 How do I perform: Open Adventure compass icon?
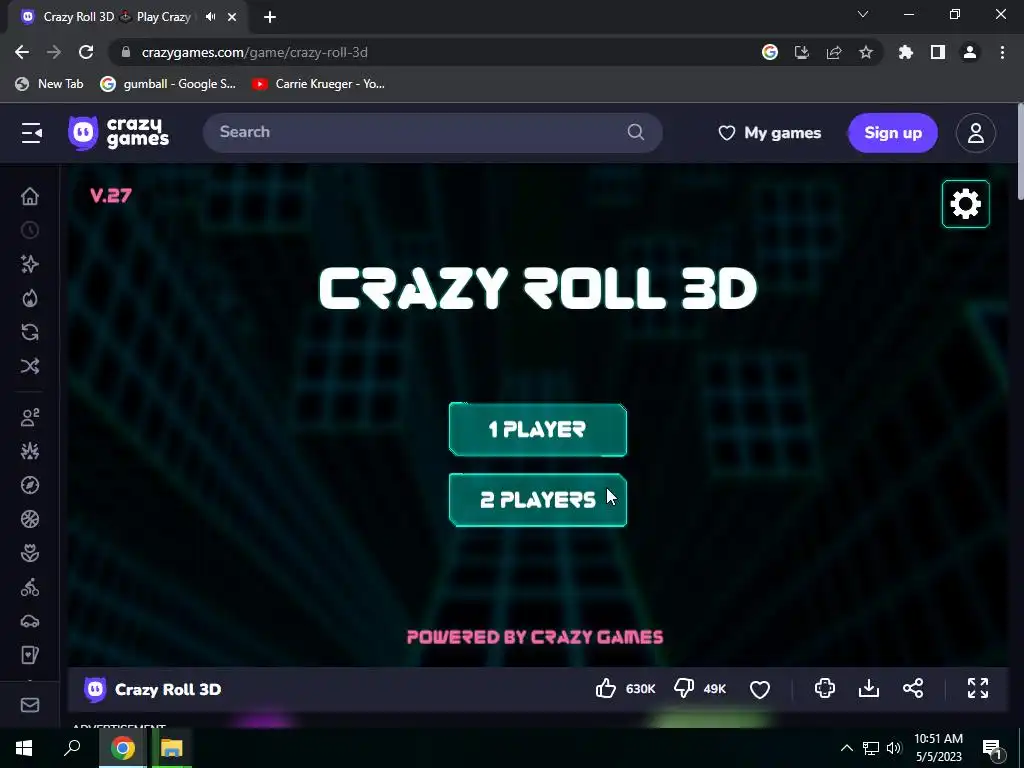[x=30, y=485]
